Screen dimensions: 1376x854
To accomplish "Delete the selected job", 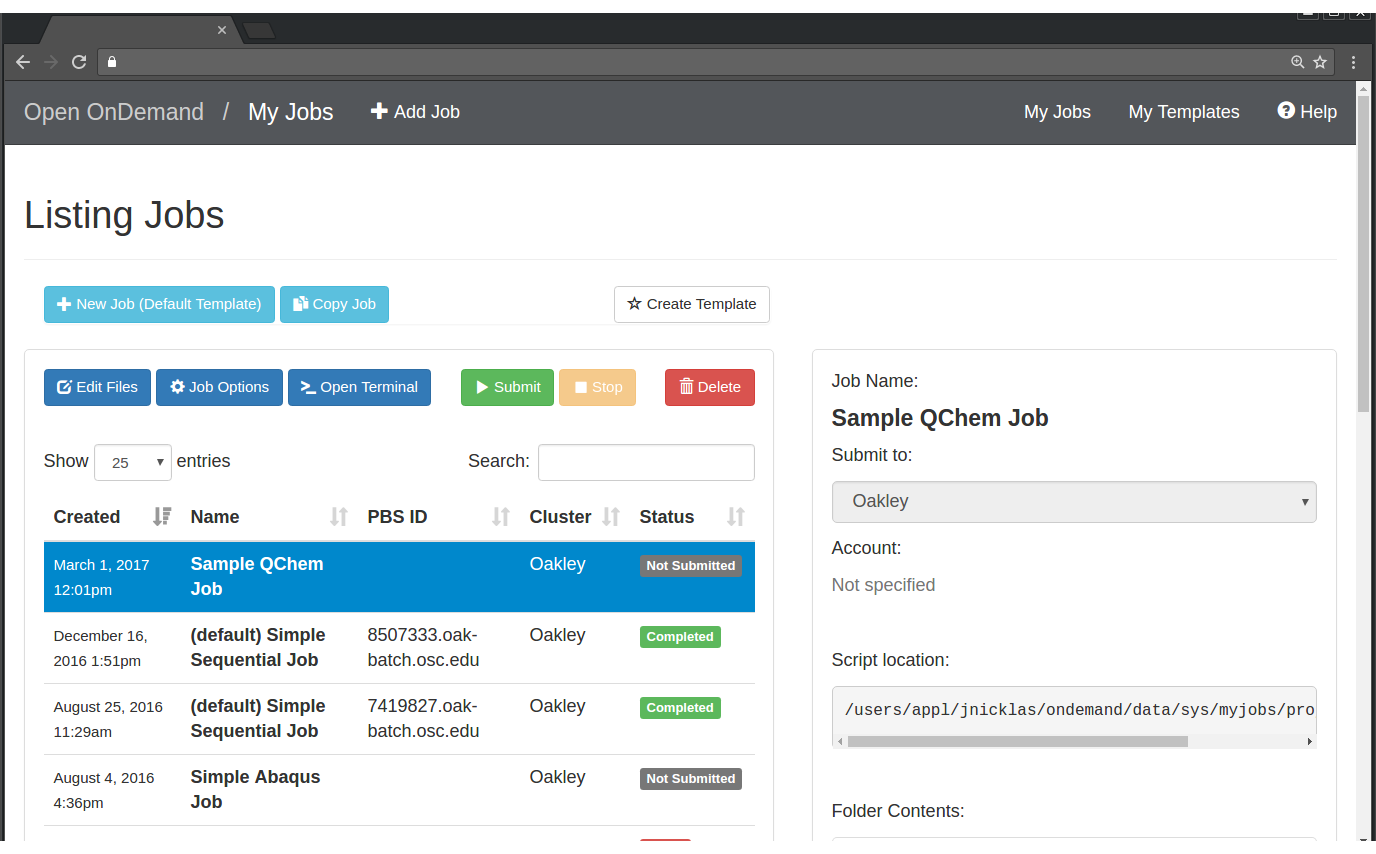I will point(710,387).
